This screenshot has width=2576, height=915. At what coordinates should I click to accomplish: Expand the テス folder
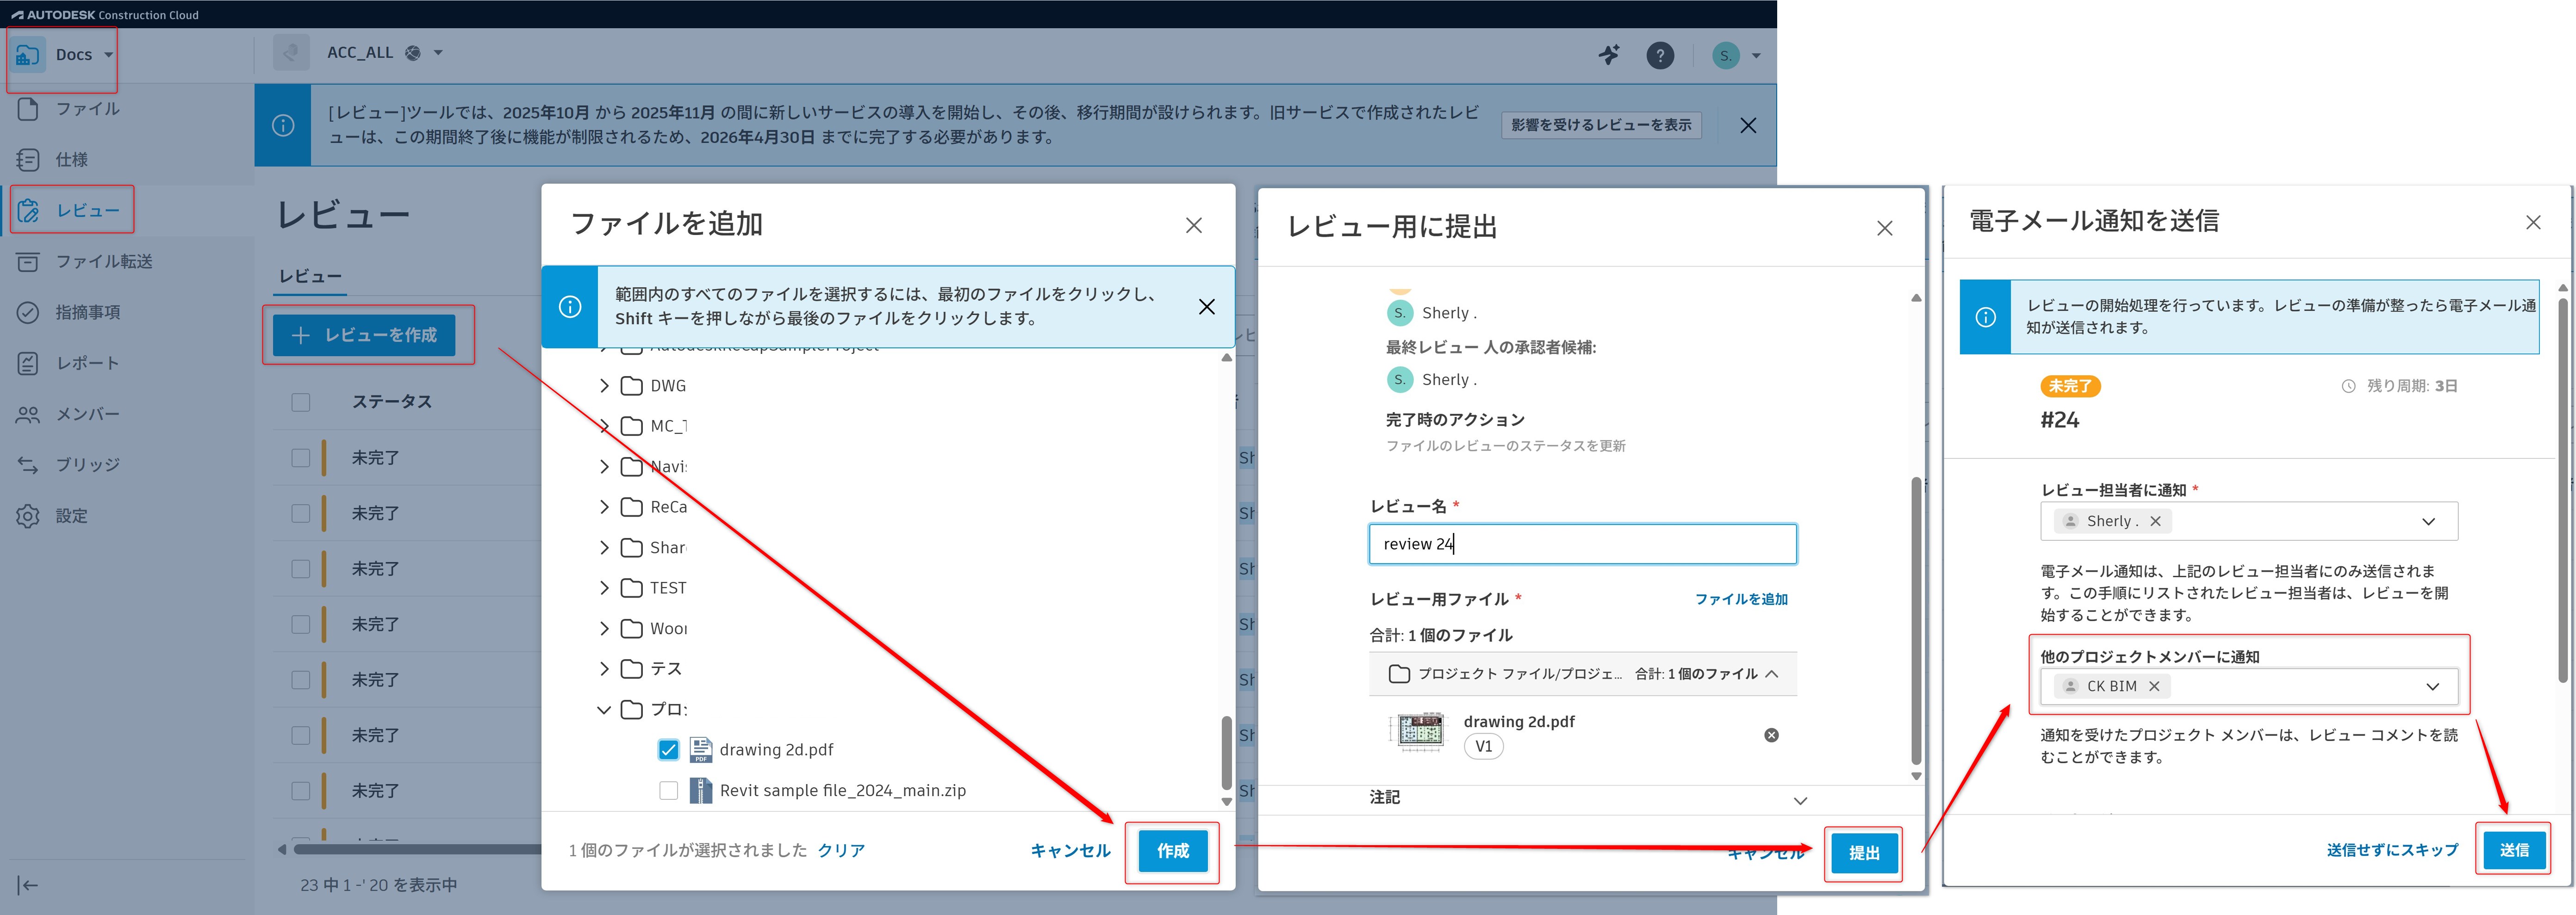point(604,669)
